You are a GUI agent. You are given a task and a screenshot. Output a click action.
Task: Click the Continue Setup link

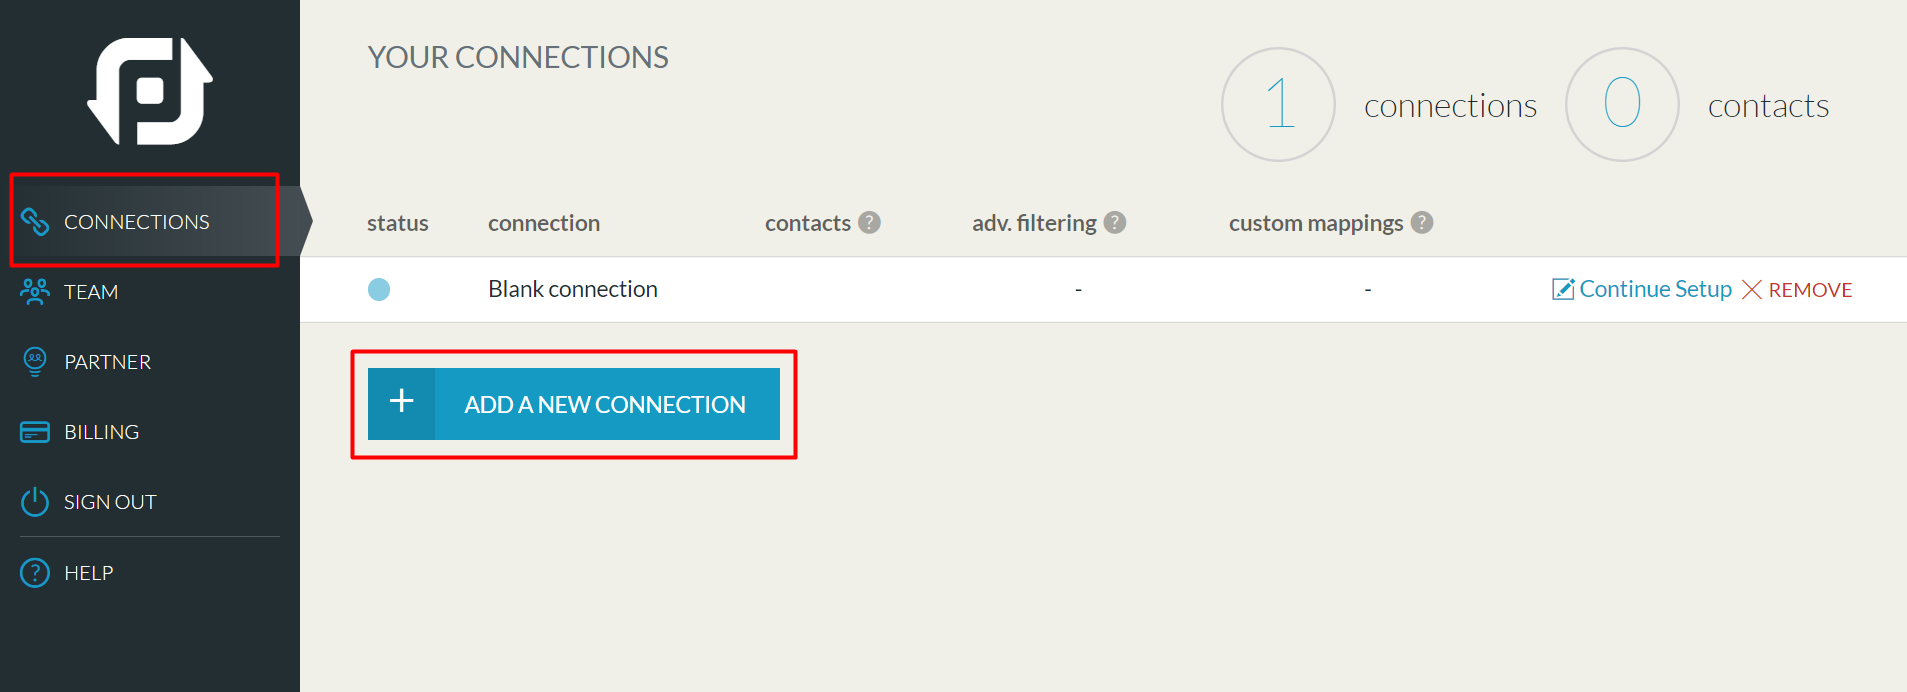point(1642,289)
